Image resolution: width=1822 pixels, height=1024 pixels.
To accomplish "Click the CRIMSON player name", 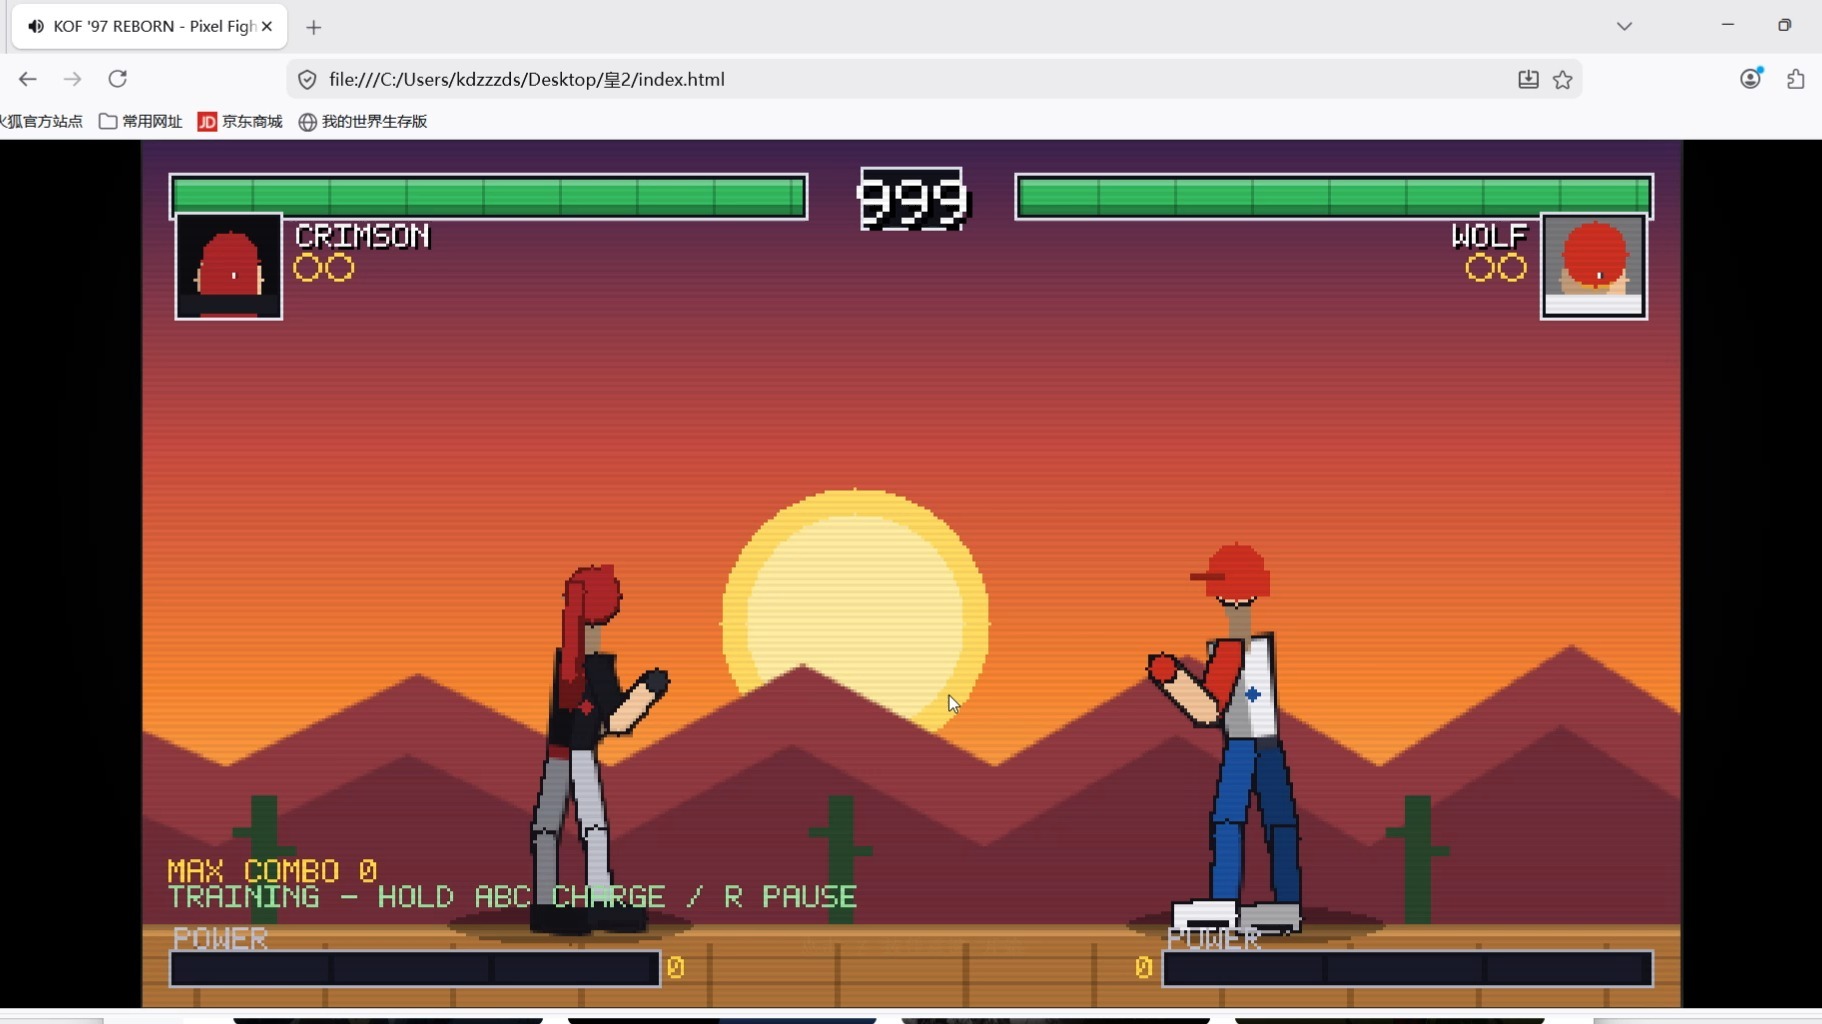I will pyautogui.click(x=362, y=236).
